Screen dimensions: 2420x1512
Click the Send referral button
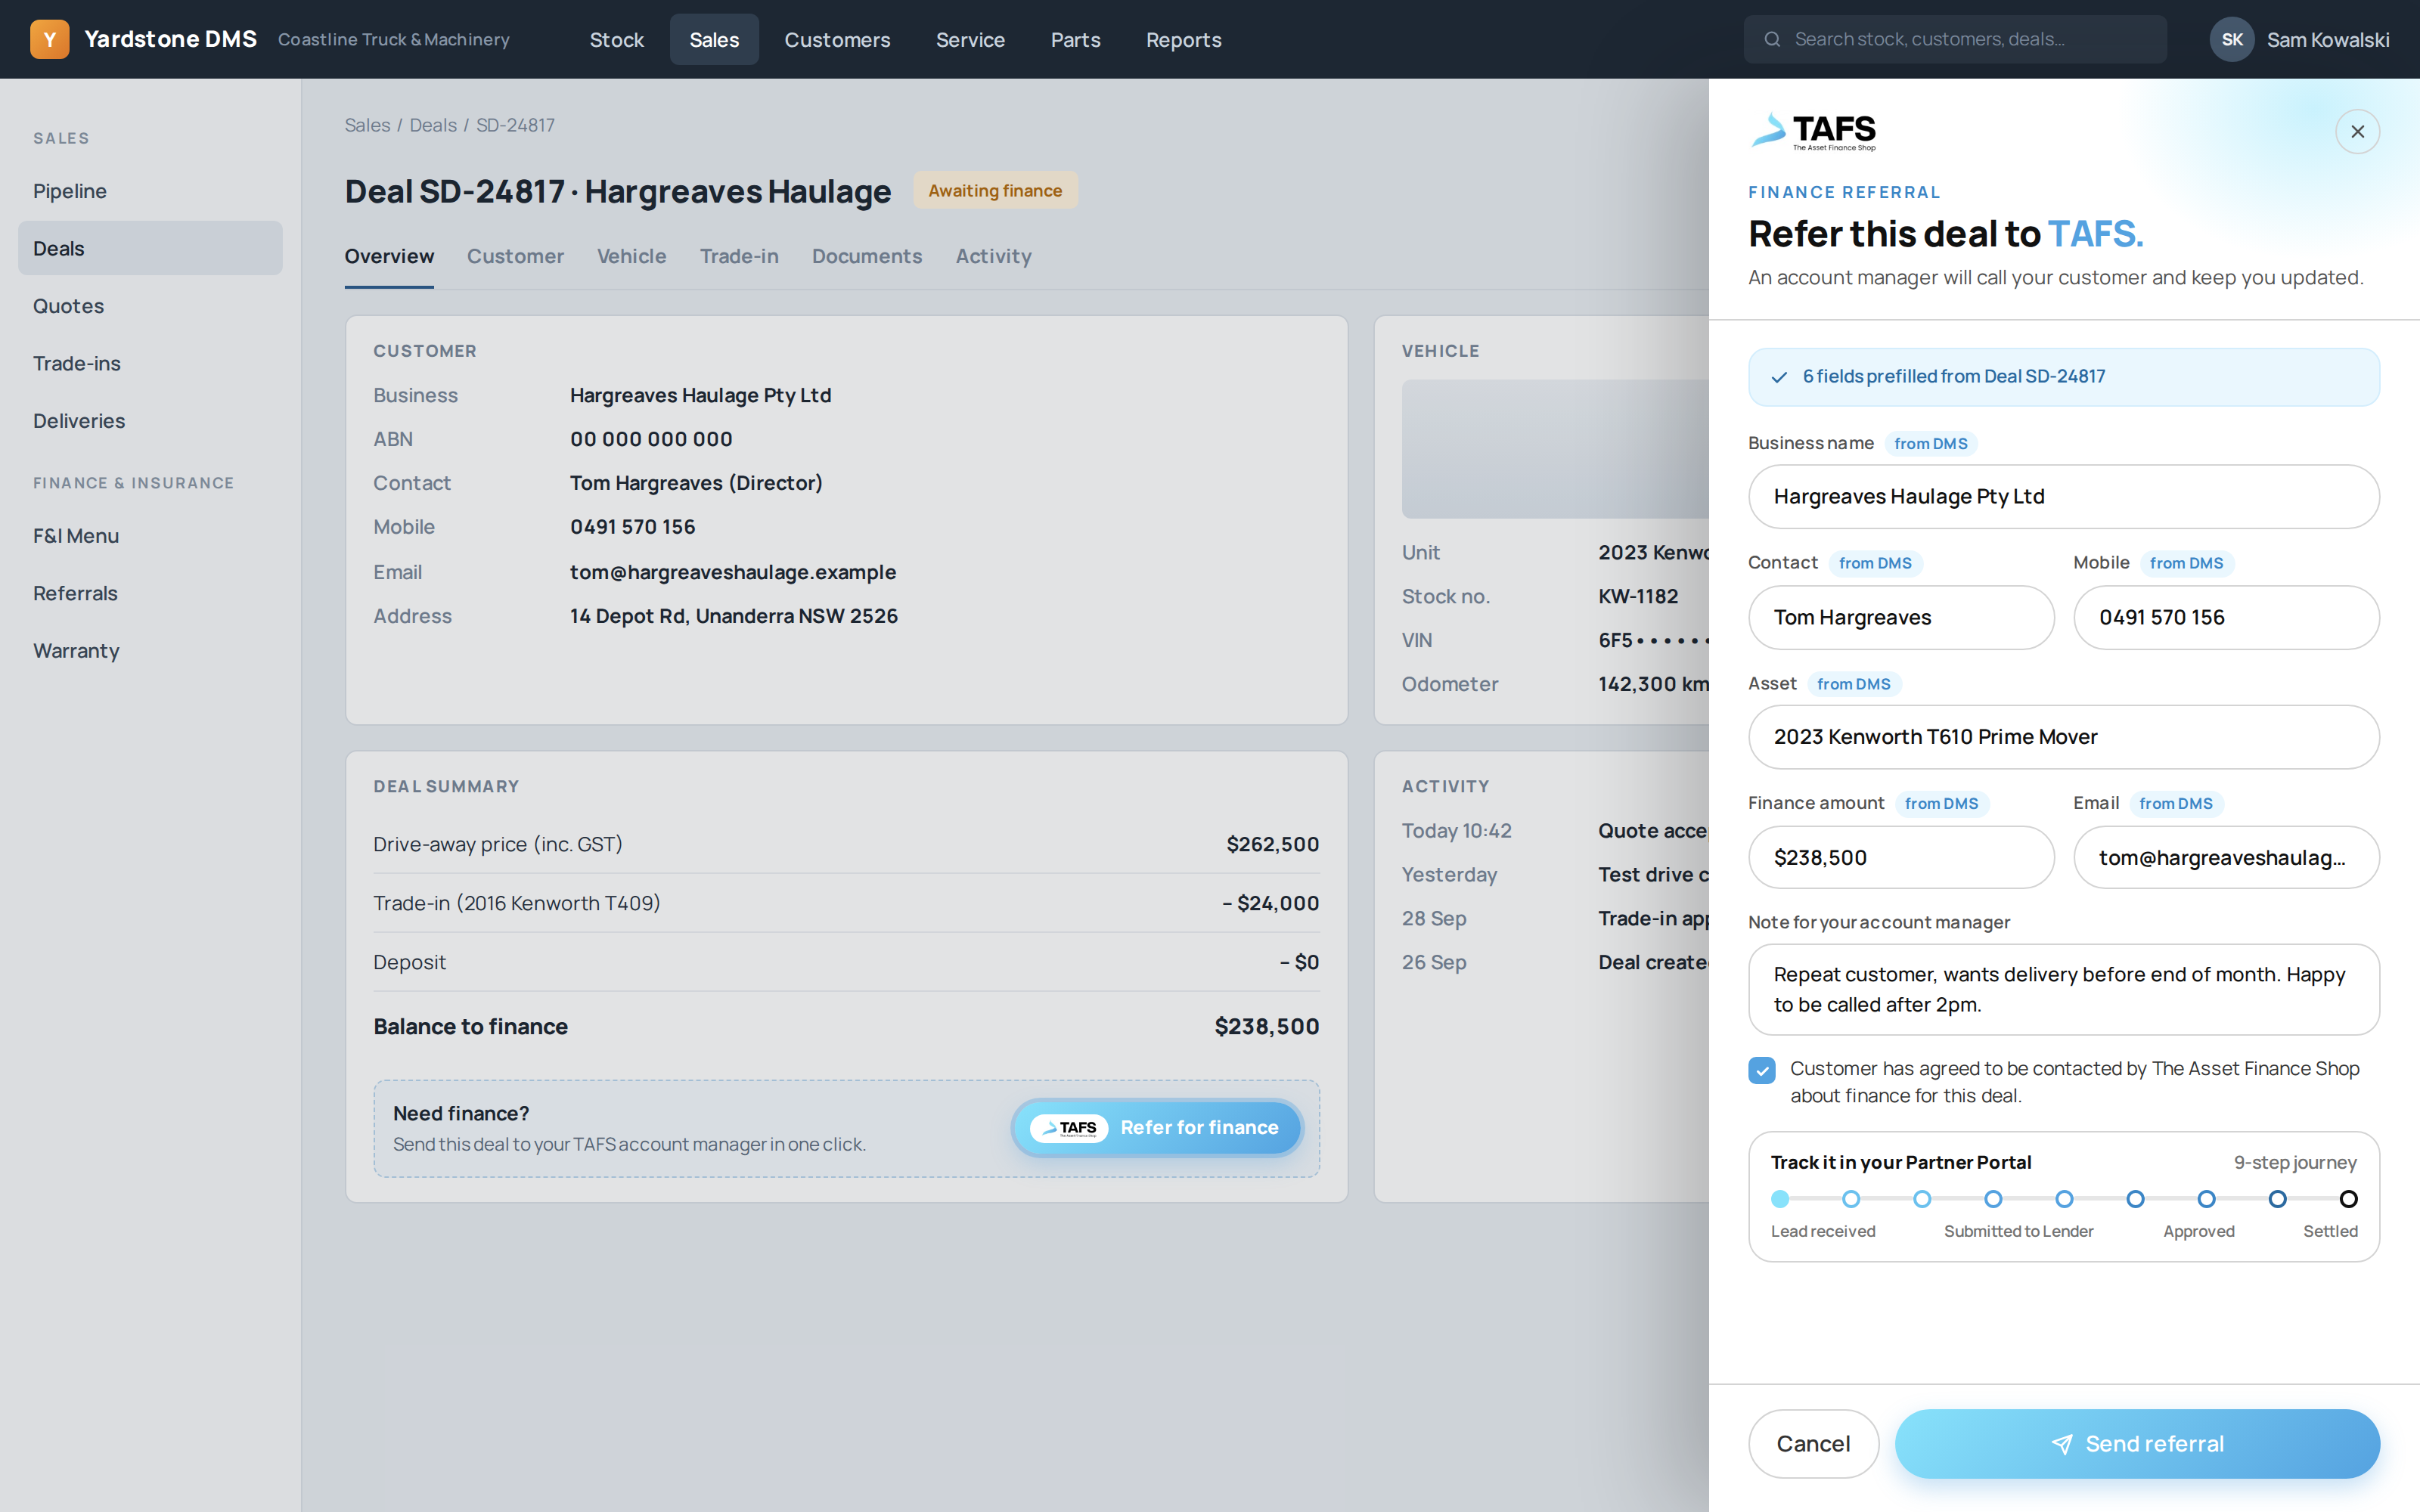coord(2137,1444)
